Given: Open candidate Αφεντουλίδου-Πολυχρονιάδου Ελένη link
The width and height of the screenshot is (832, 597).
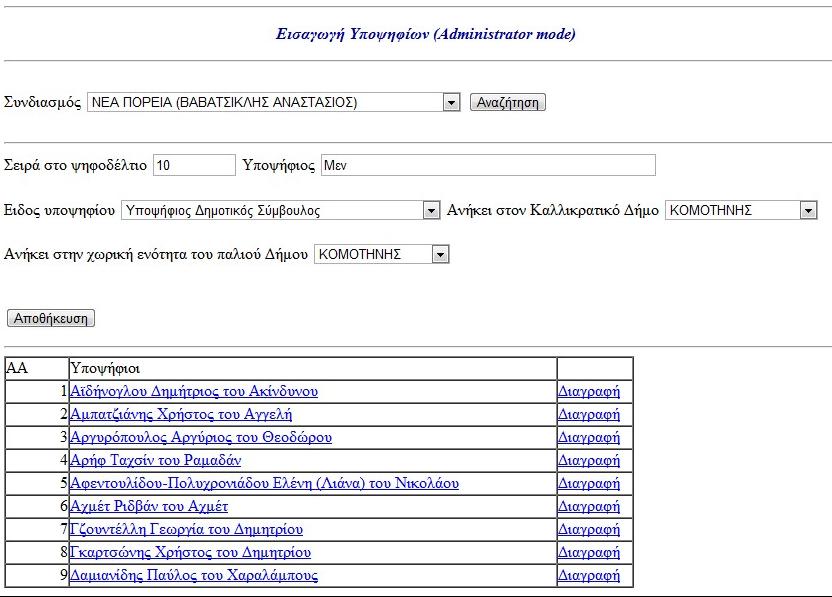Looking at the screenshot, I should pyautogui.click(x=264, y=483).
